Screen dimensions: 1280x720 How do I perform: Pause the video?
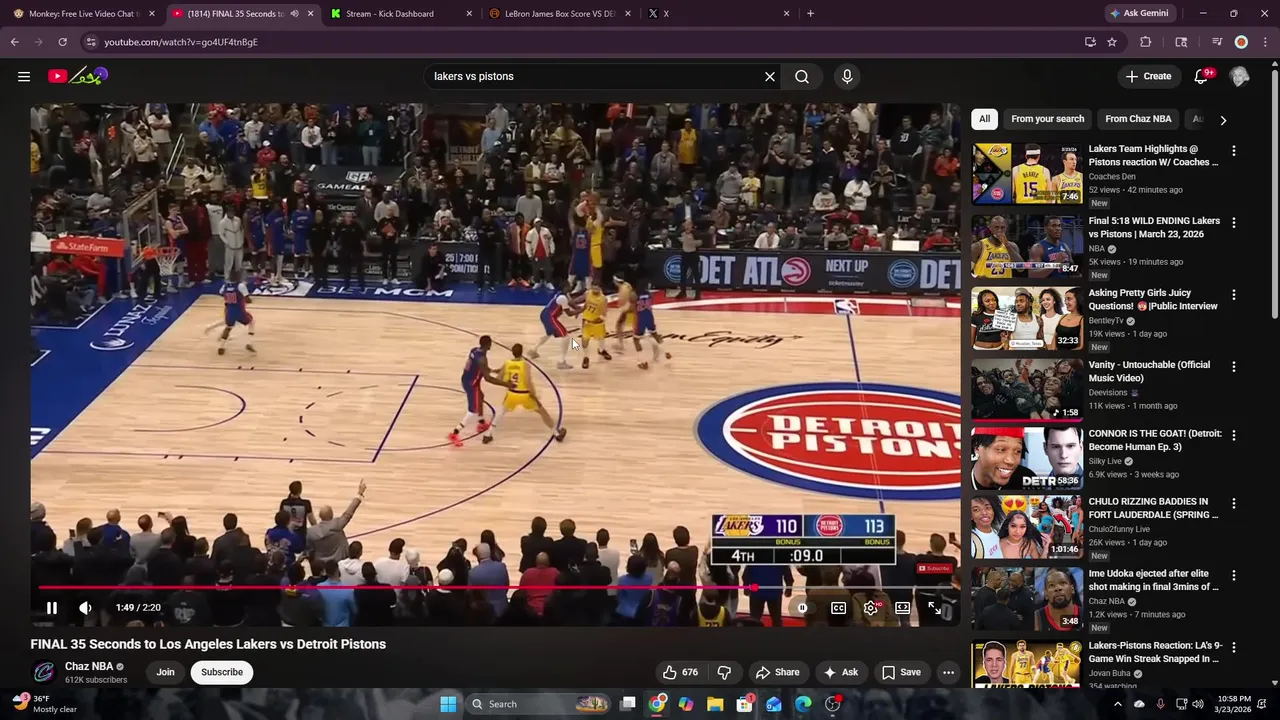[52, 607]
